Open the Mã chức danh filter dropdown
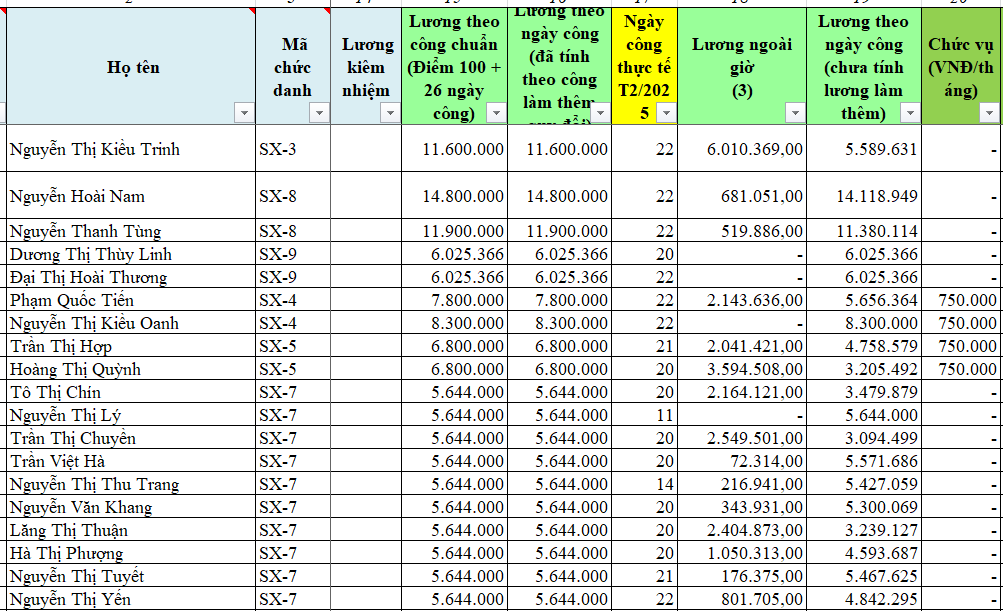Viewport: 1003px width, 611px height. (x=319, y=113)
